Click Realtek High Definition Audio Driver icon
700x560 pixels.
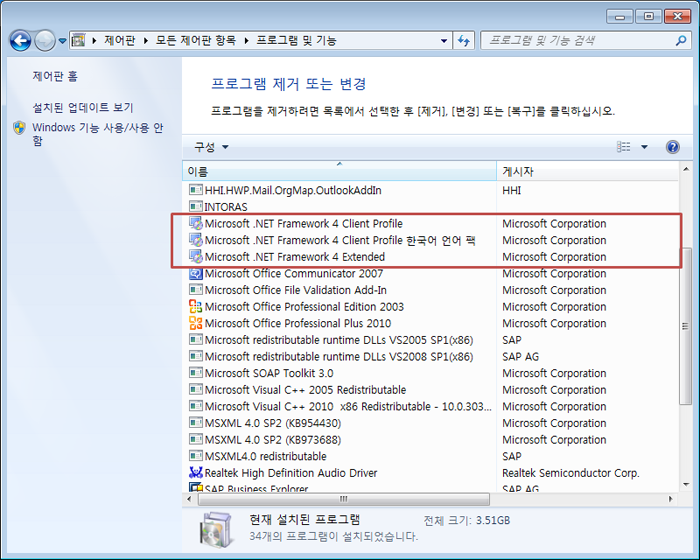(196, 472)
